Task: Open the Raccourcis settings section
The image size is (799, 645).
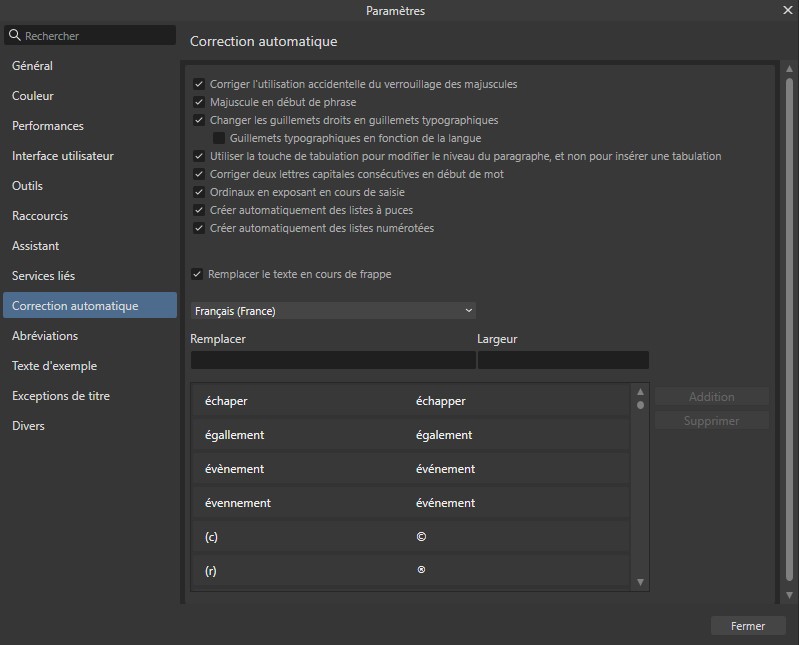Action: 40,216
